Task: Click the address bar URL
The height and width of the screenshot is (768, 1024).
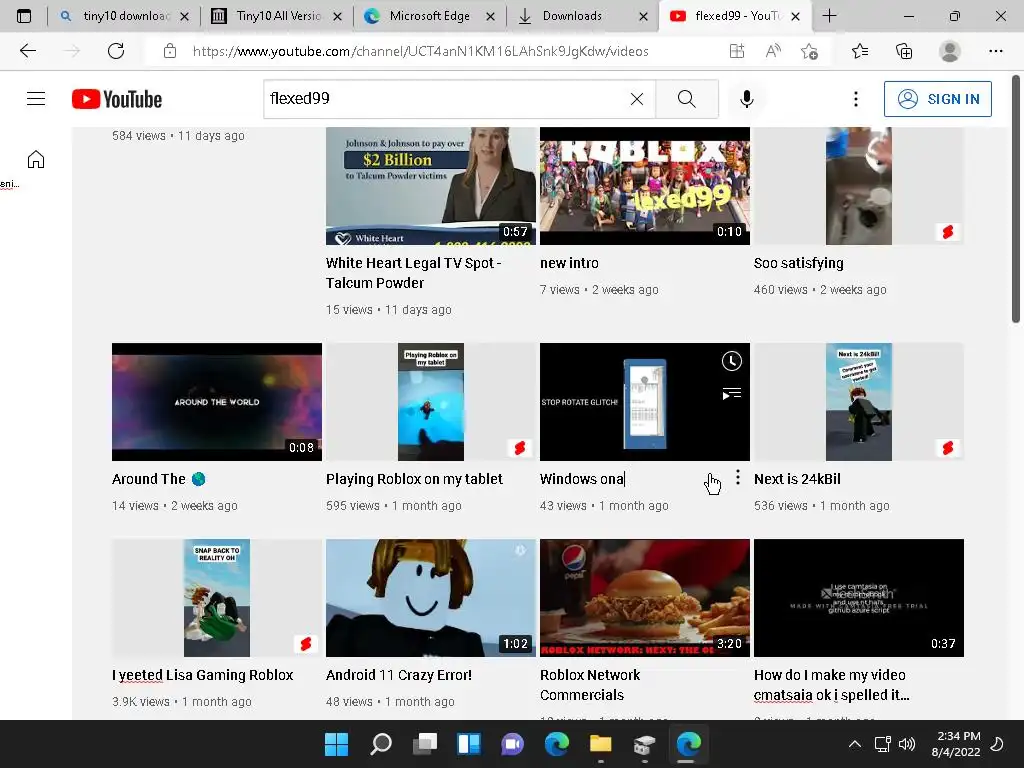Action: pyautogui.click(x=421, y=51)
